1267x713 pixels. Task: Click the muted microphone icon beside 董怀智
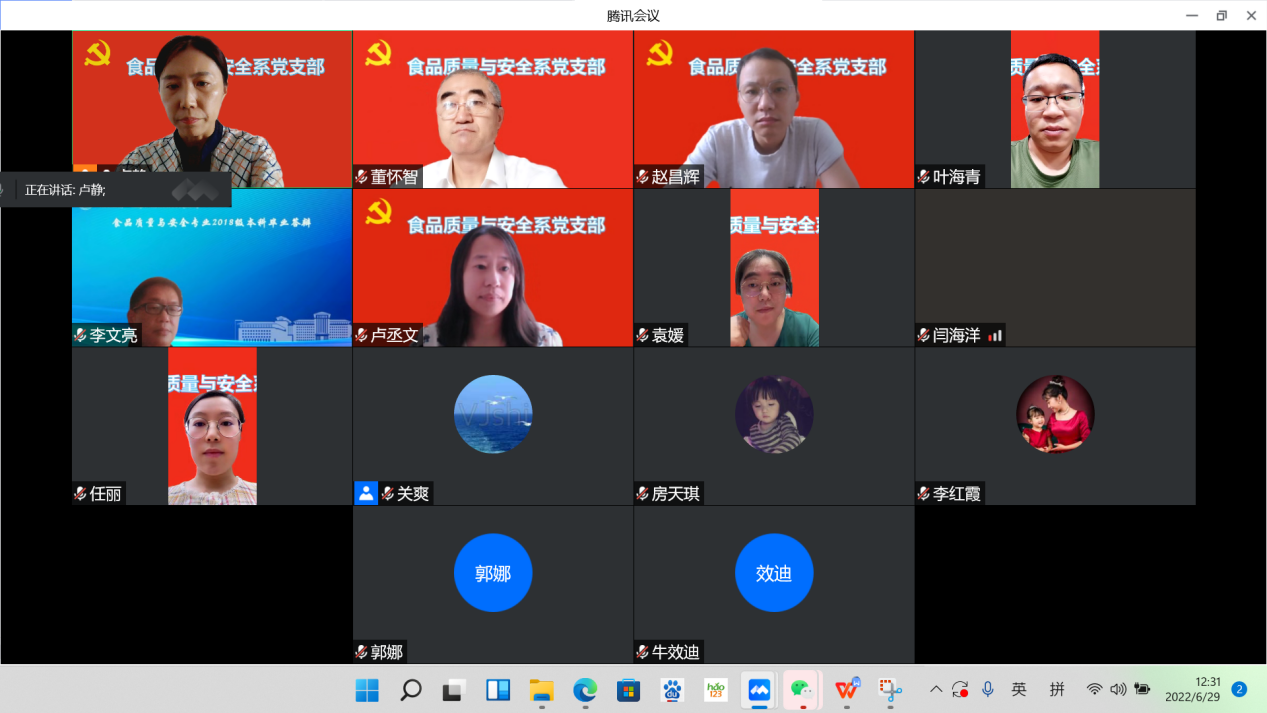pyautogui.click(x=362, y=177)
